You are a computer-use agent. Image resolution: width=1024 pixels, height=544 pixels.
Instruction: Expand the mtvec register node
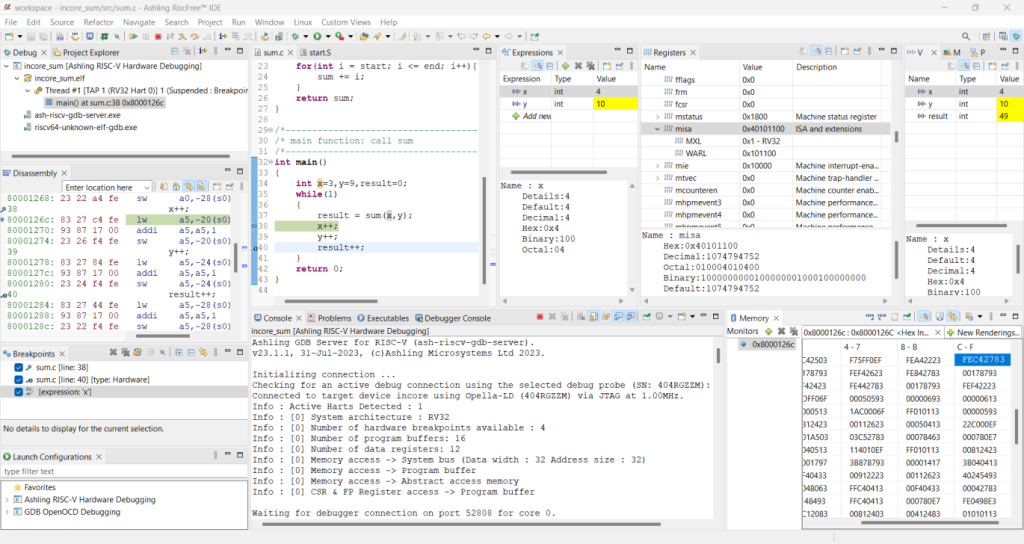657,178
